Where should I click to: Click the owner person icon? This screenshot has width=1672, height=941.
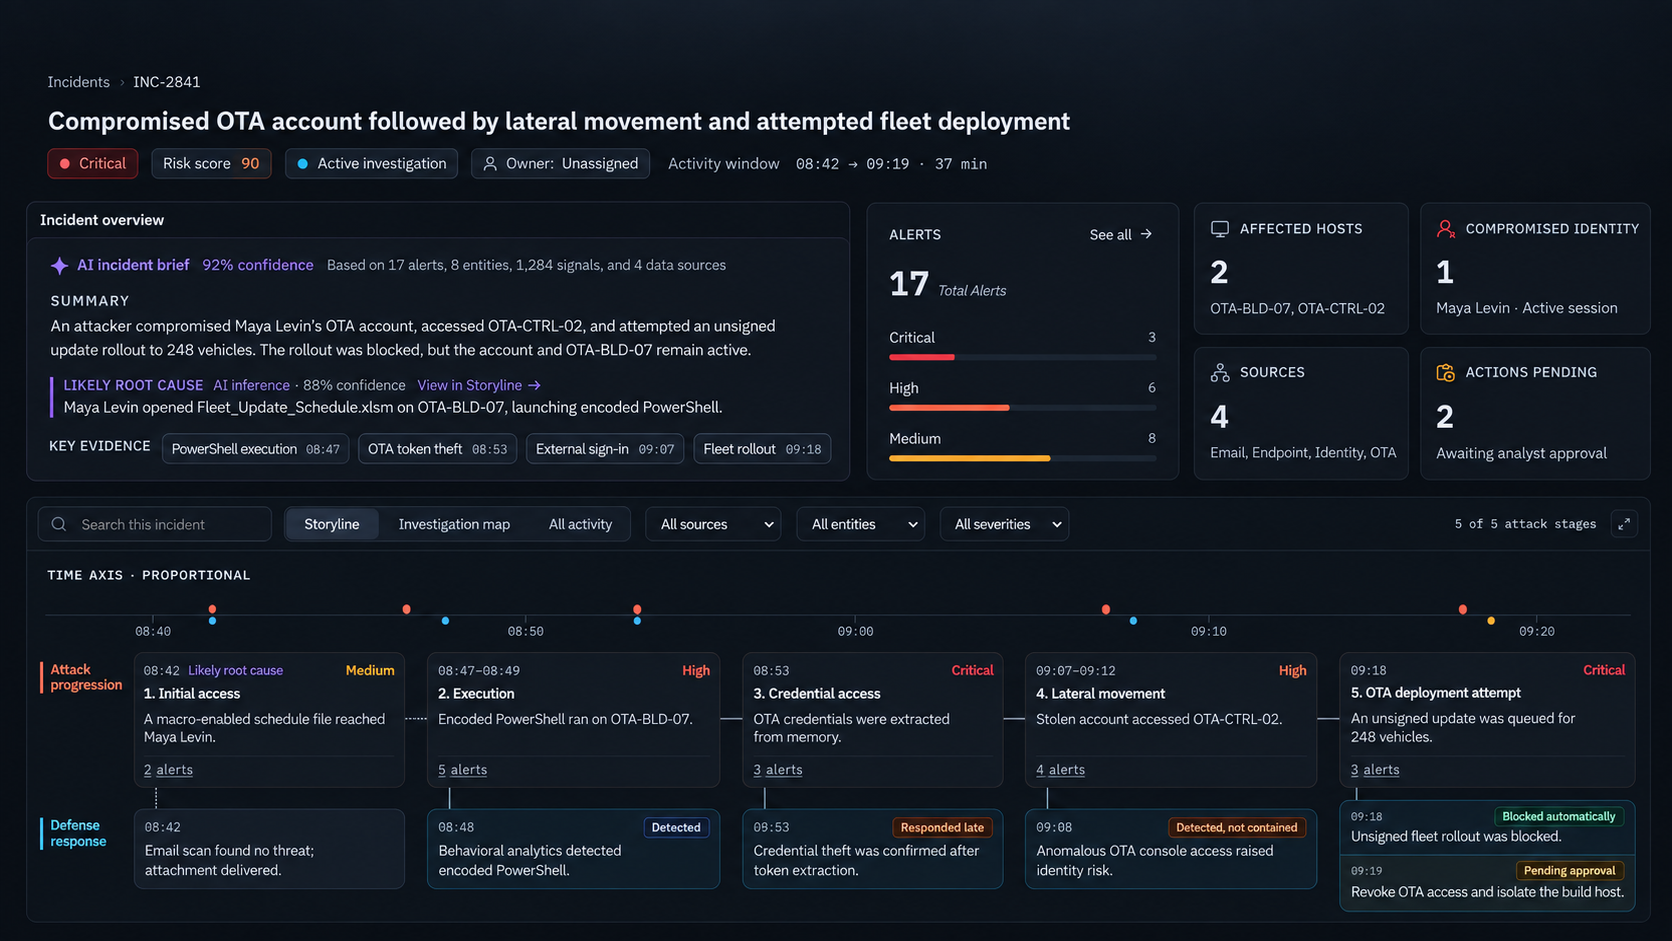pos(490,164)
